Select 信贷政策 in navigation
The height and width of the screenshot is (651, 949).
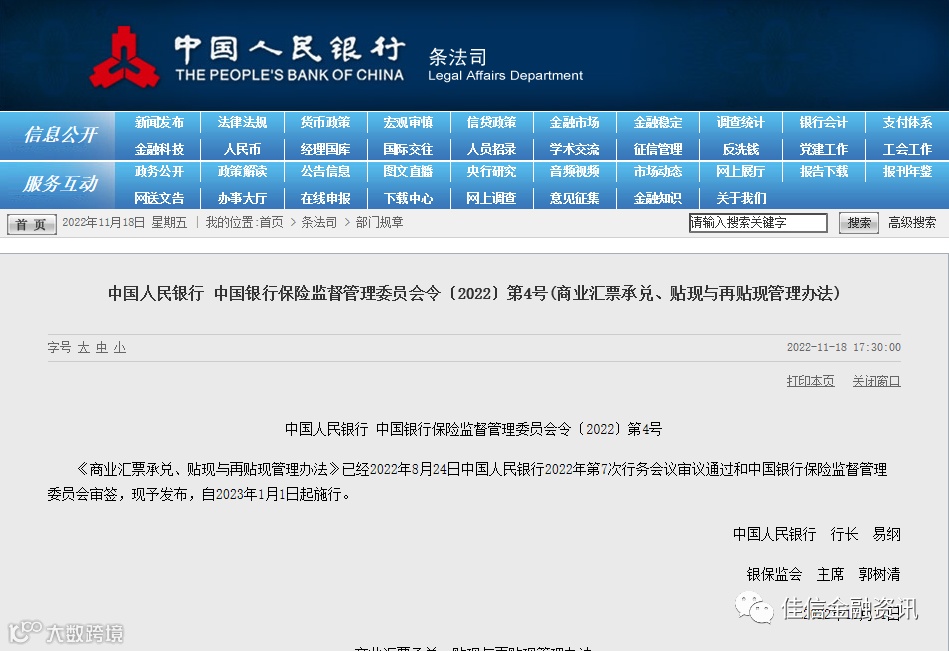pyautogui.click(x=491, y=122)
